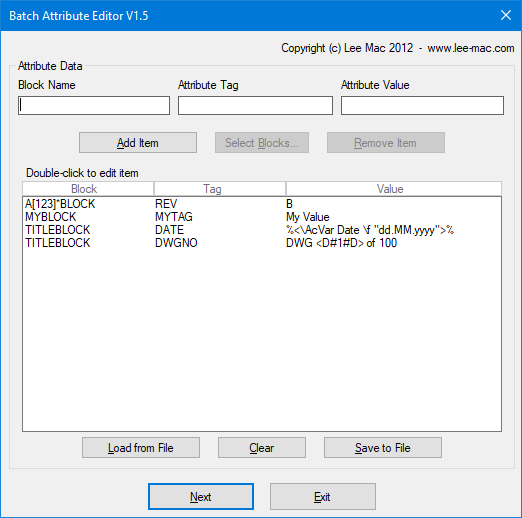The image size is (522, 518).
Task: Click the Exit button
Action: 323,497
